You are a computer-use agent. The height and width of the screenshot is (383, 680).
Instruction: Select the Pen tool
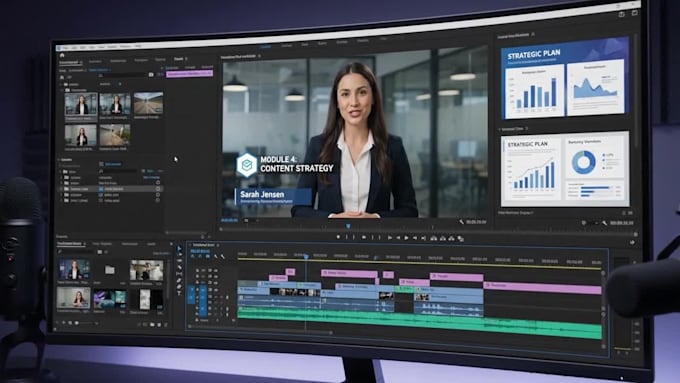(x=180, y=281)
